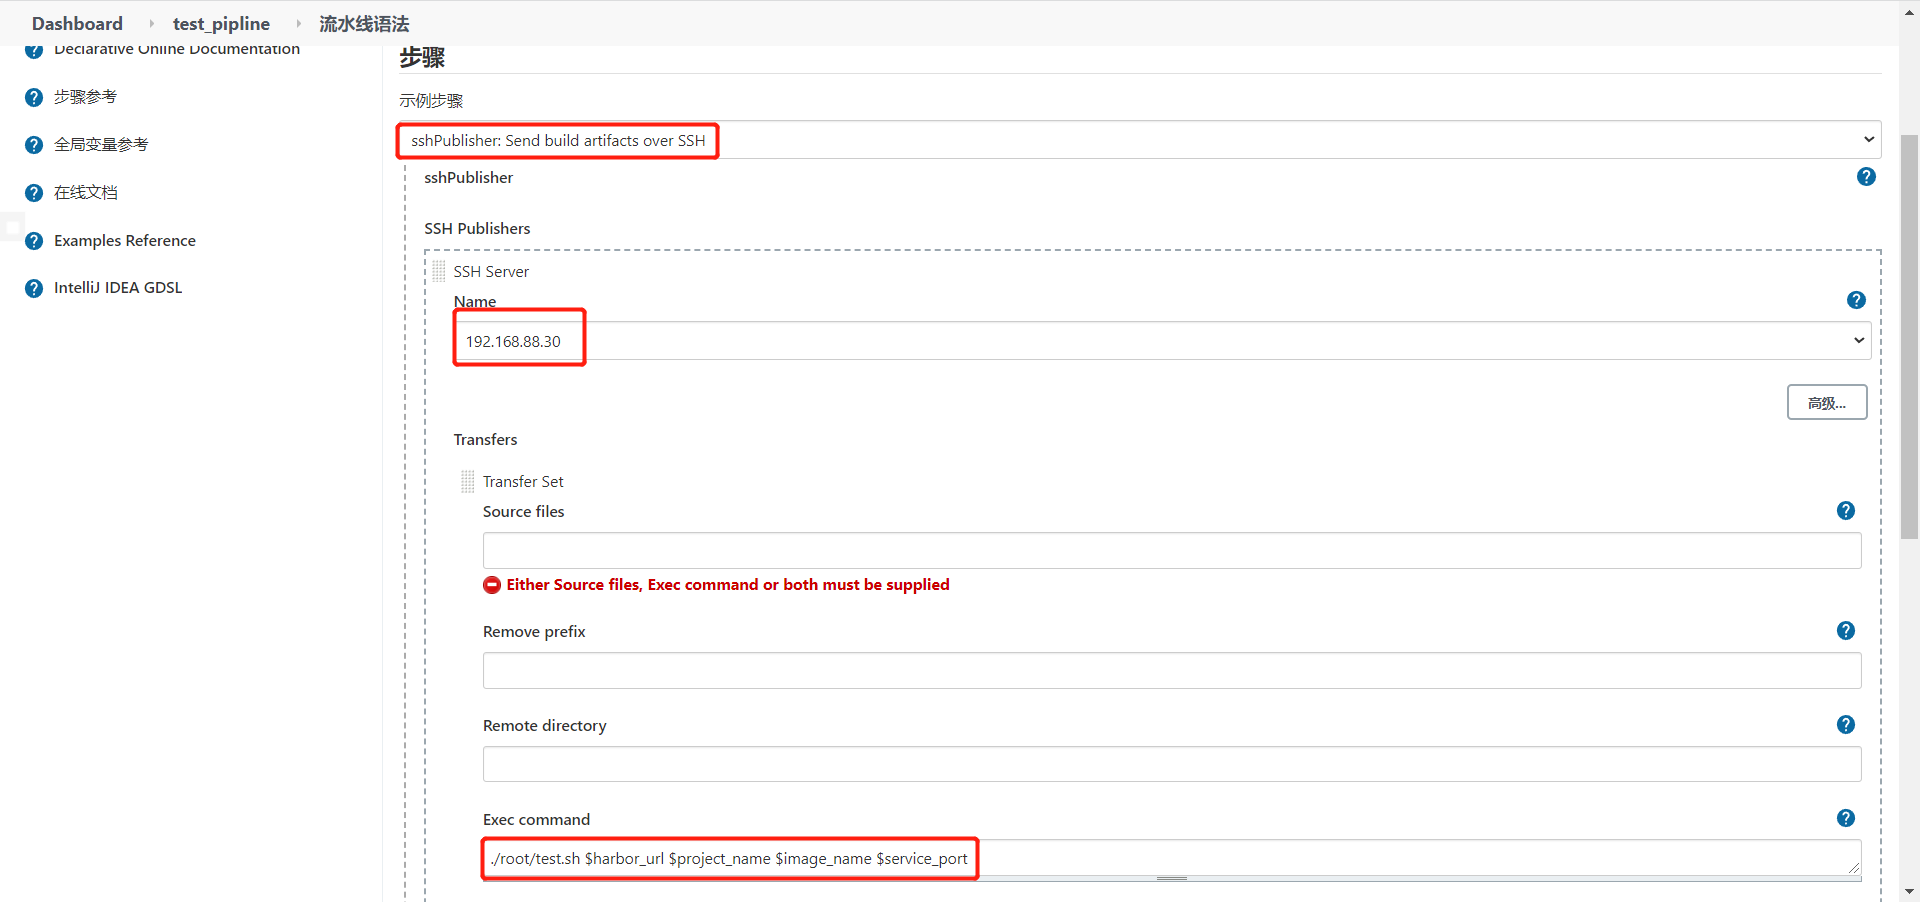The width and height of the screenshot is (1920, 902).
Task: Click the Transfer Set label text
Action: (523, 482)
